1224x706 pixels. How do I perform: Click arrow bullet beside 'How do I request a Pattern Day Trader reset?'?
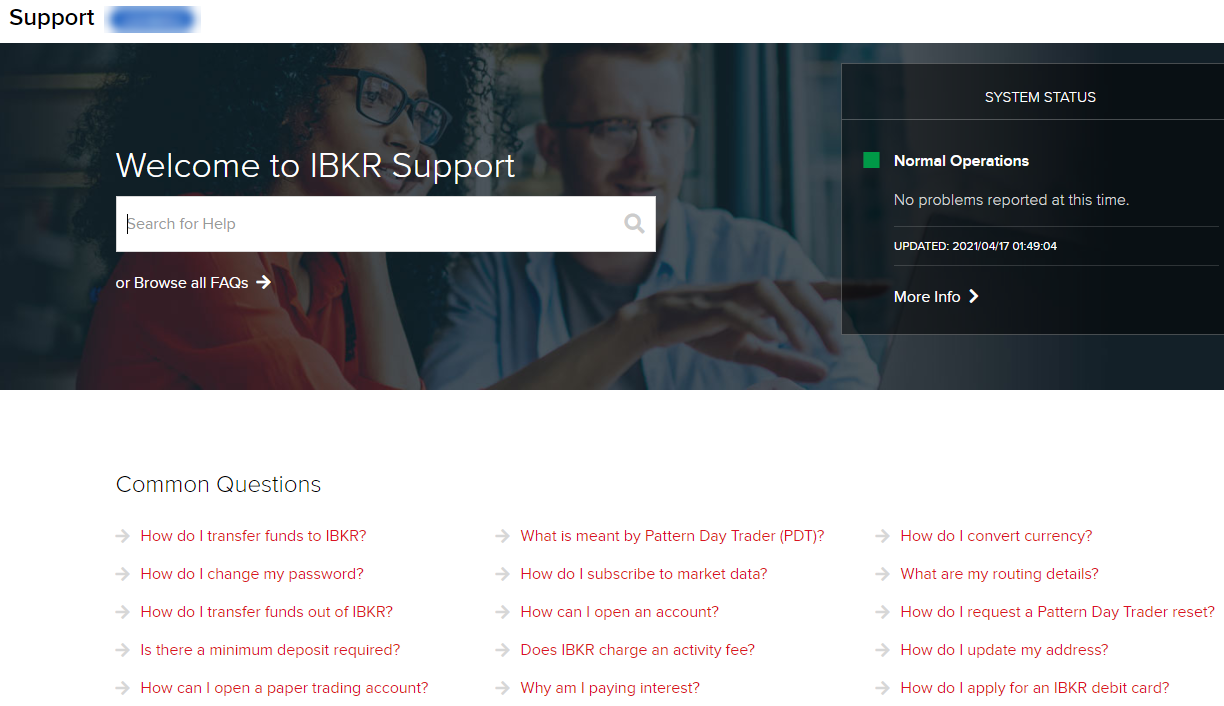click(x=883, y=612)
